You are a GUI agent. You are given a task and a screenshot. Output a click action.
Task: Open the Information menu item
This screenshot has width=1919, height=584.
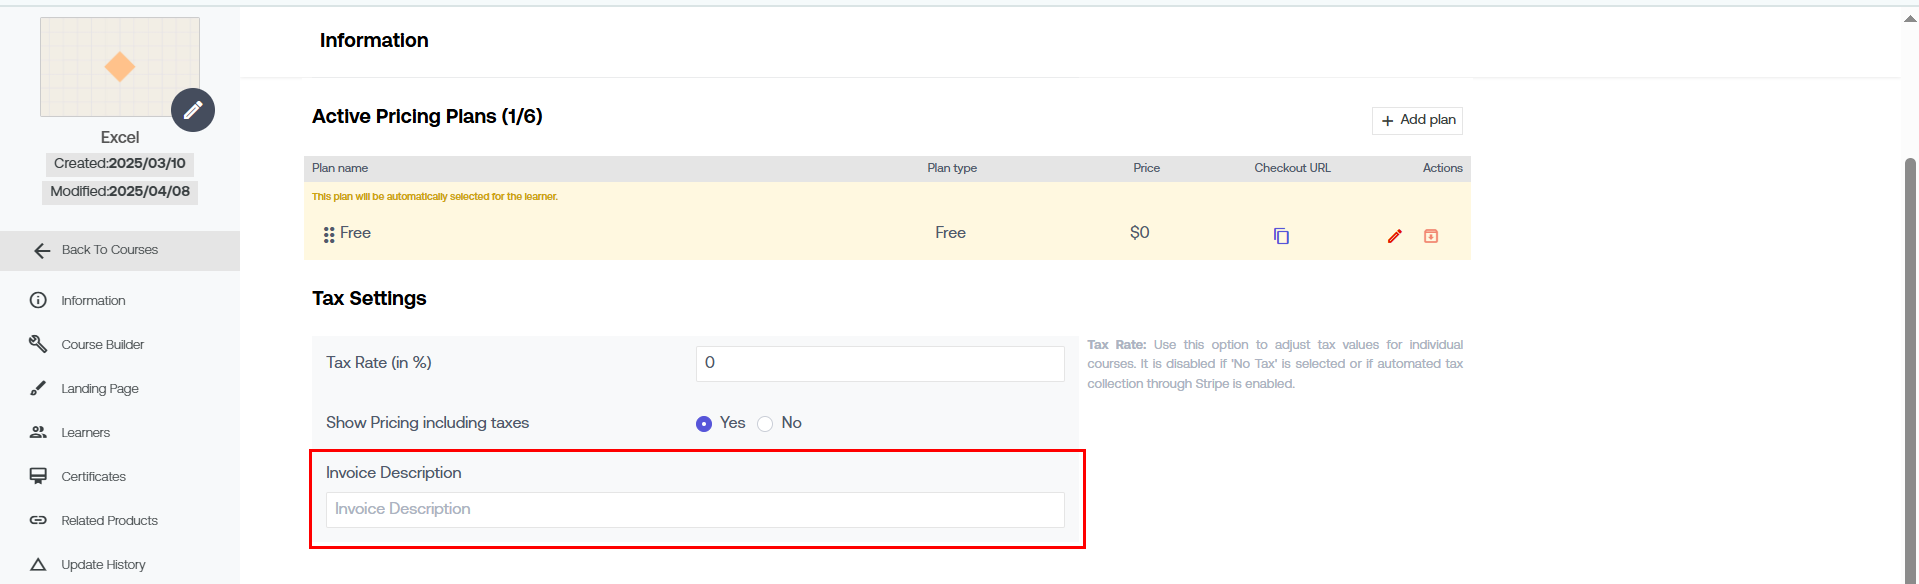pos(93,300)
